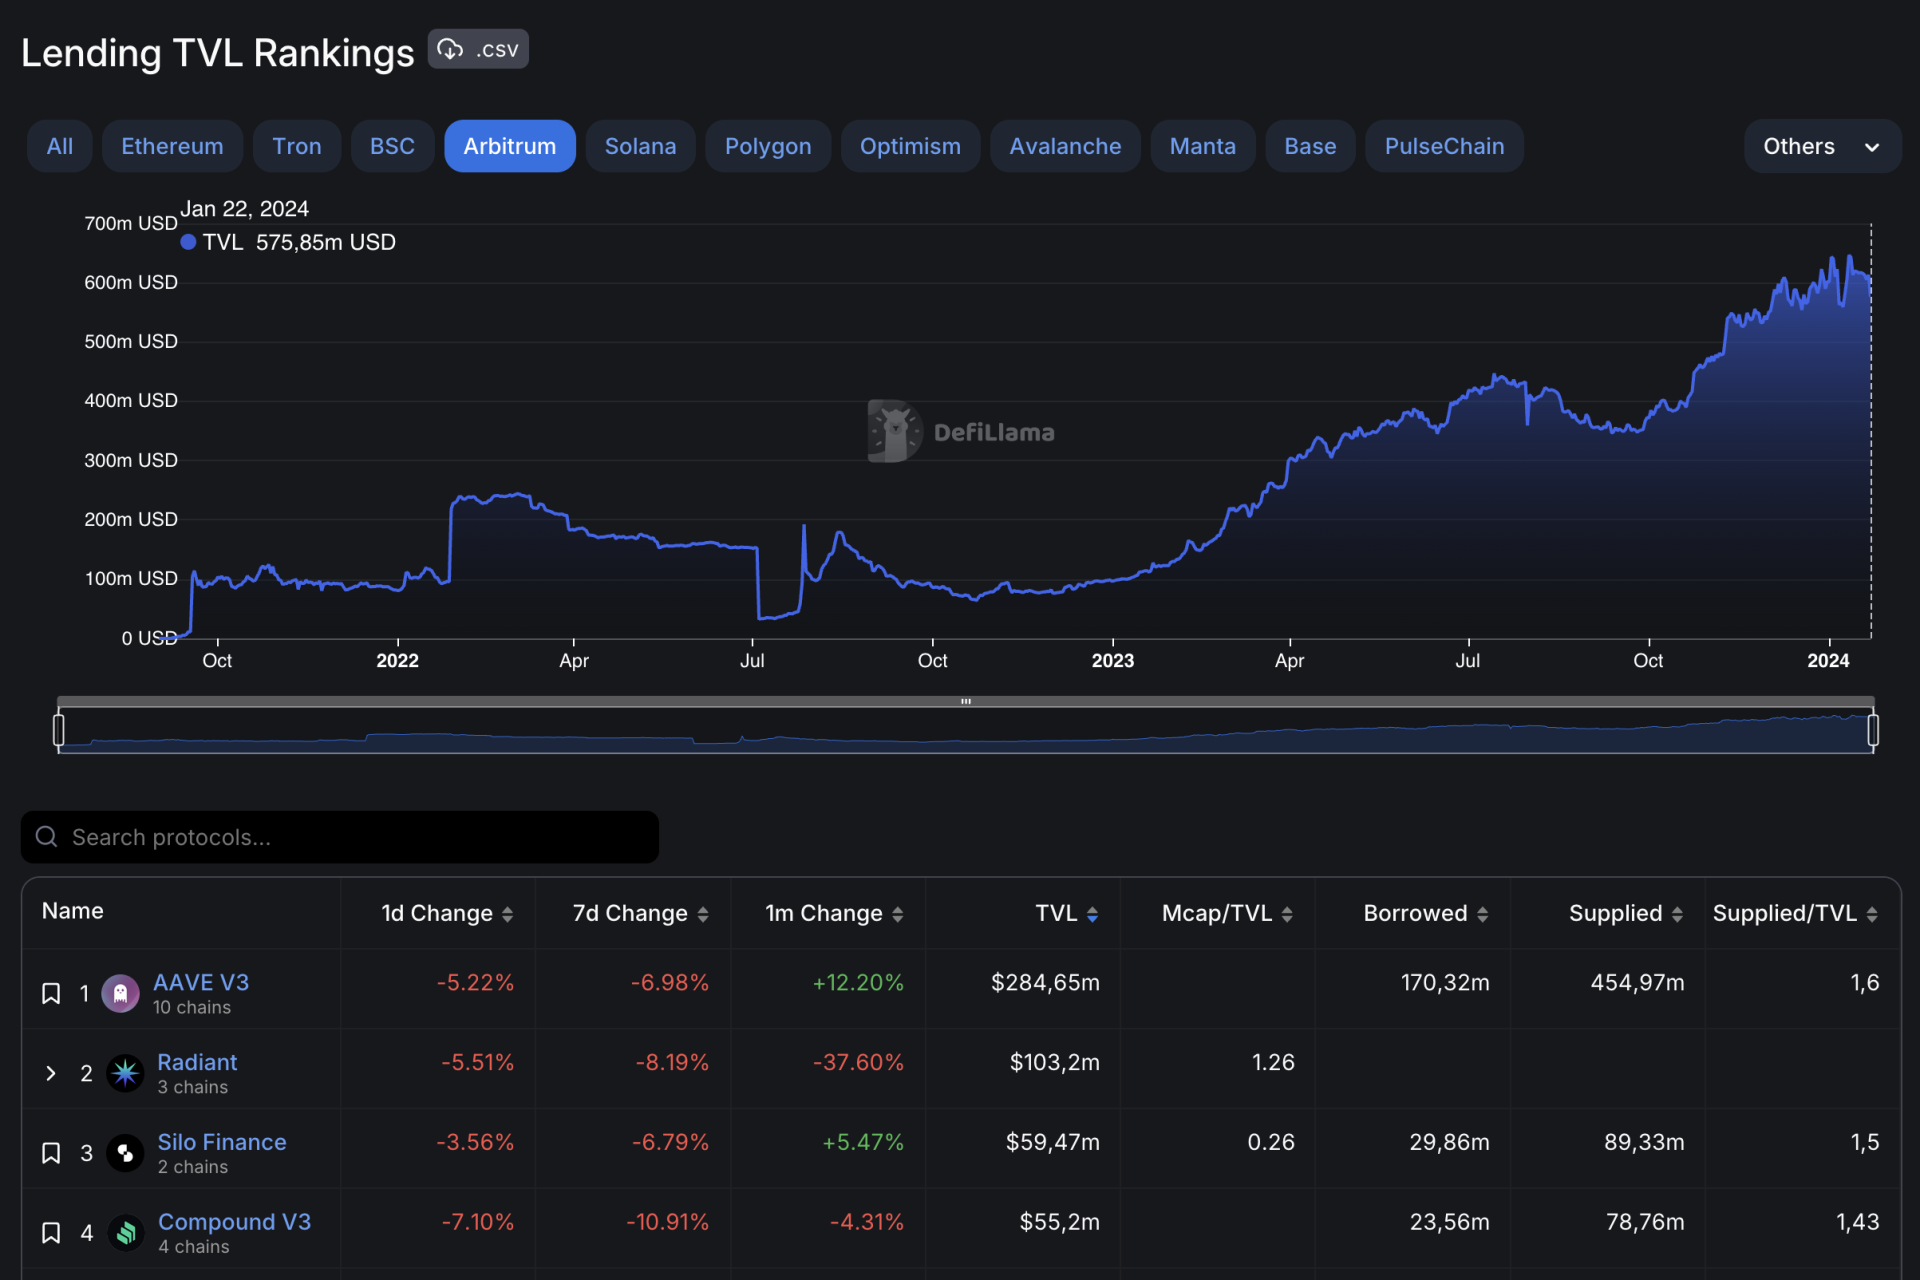Switch to the Ethereum chain tab

(172, 146)
